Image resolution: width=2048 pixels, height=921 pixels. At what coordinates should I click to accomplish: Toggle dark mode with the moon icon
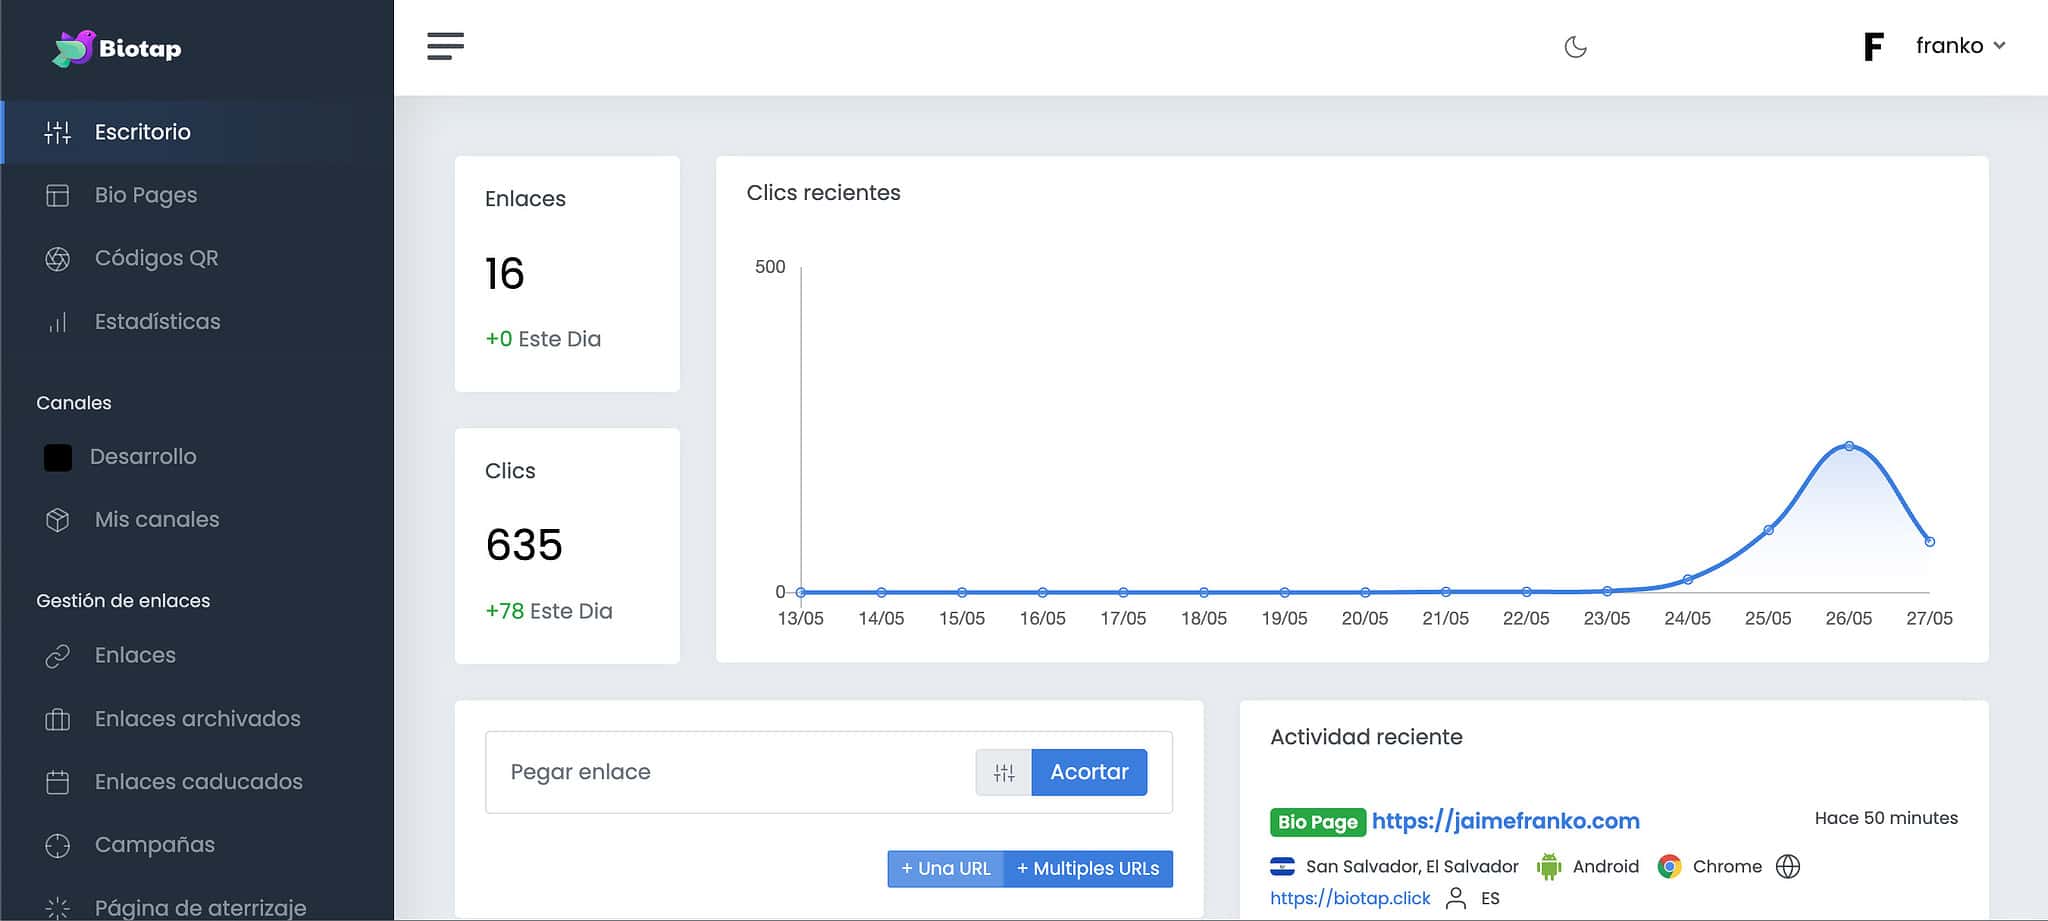click(x=1575, y=46)
